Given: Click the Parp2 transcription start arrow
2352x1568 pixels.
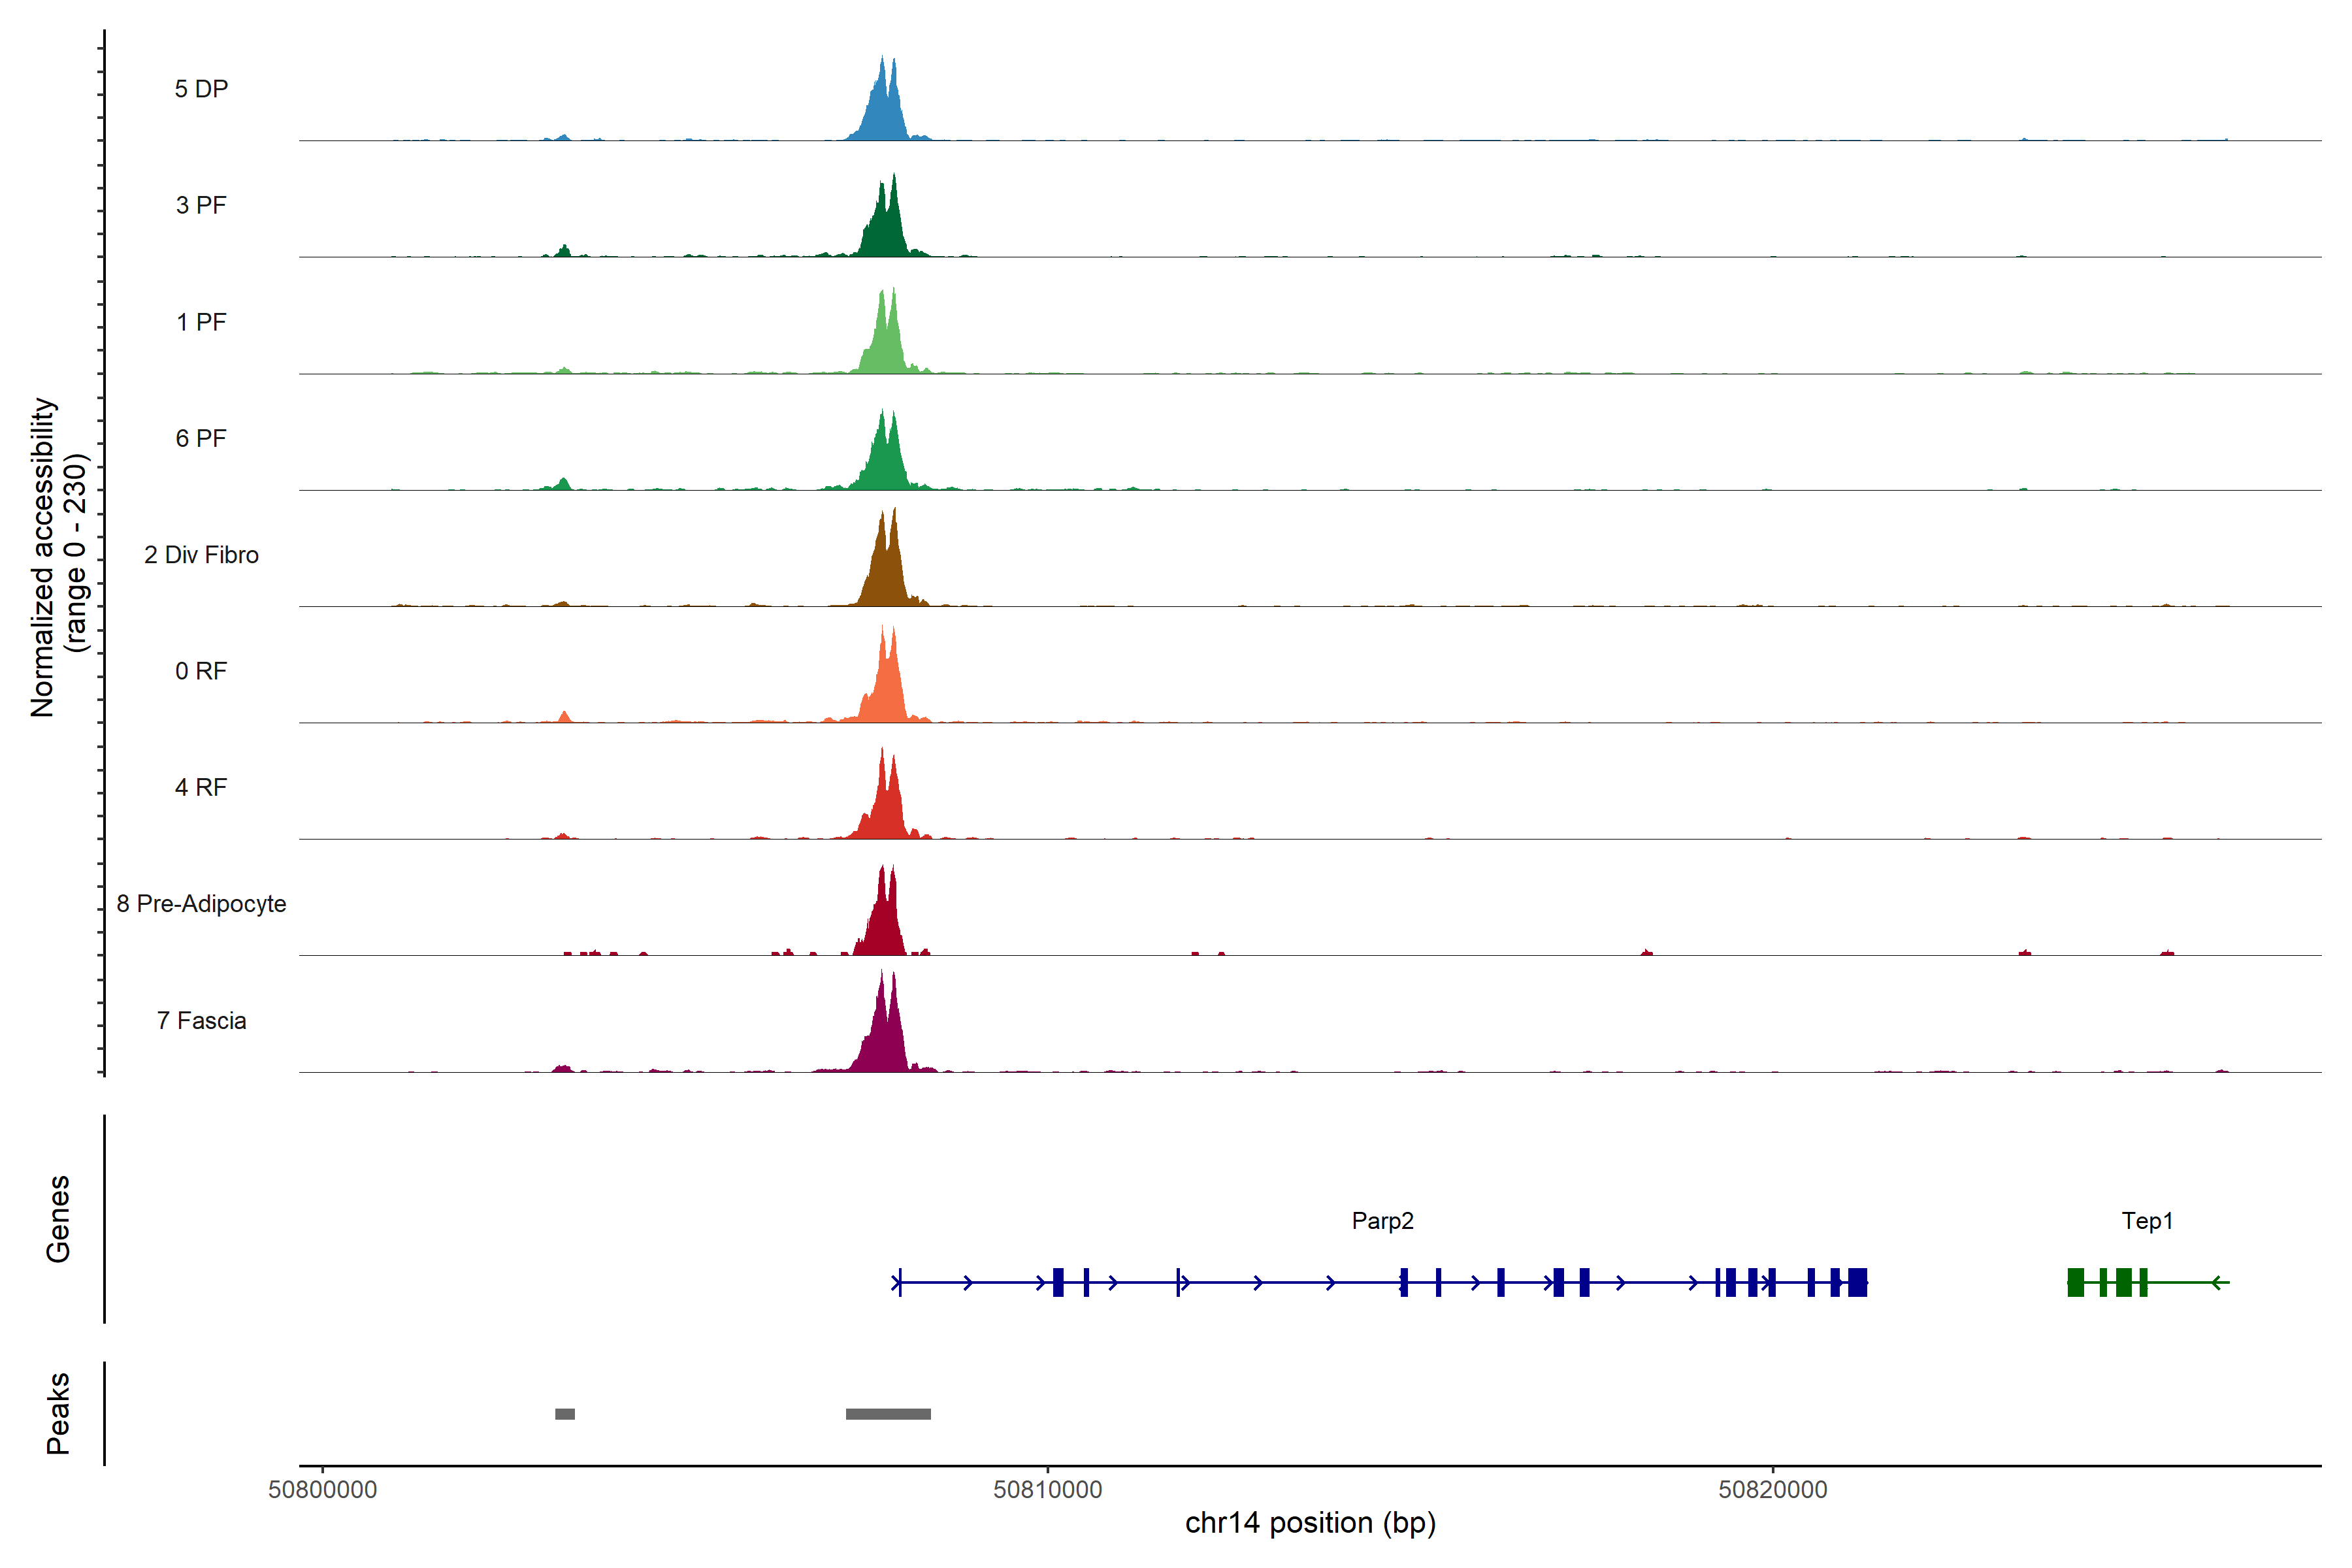Looking at the screenshot, I should click(x=897, y=1282).
